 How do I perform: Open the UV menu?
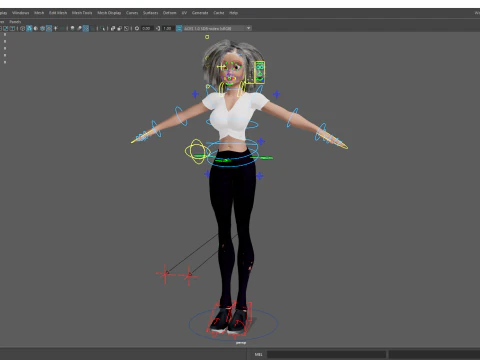click(x=184, y=13)
